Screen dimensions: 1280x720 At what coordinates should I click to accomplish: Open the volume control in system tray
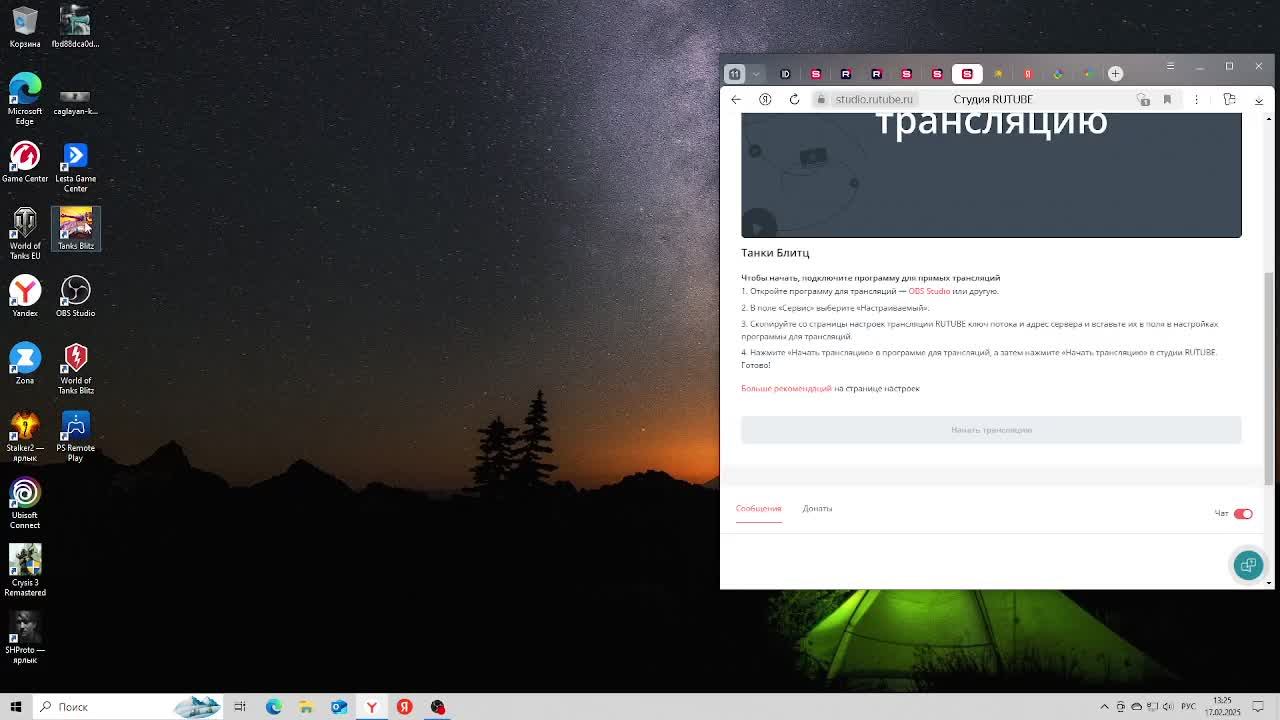coord(1169,707)
